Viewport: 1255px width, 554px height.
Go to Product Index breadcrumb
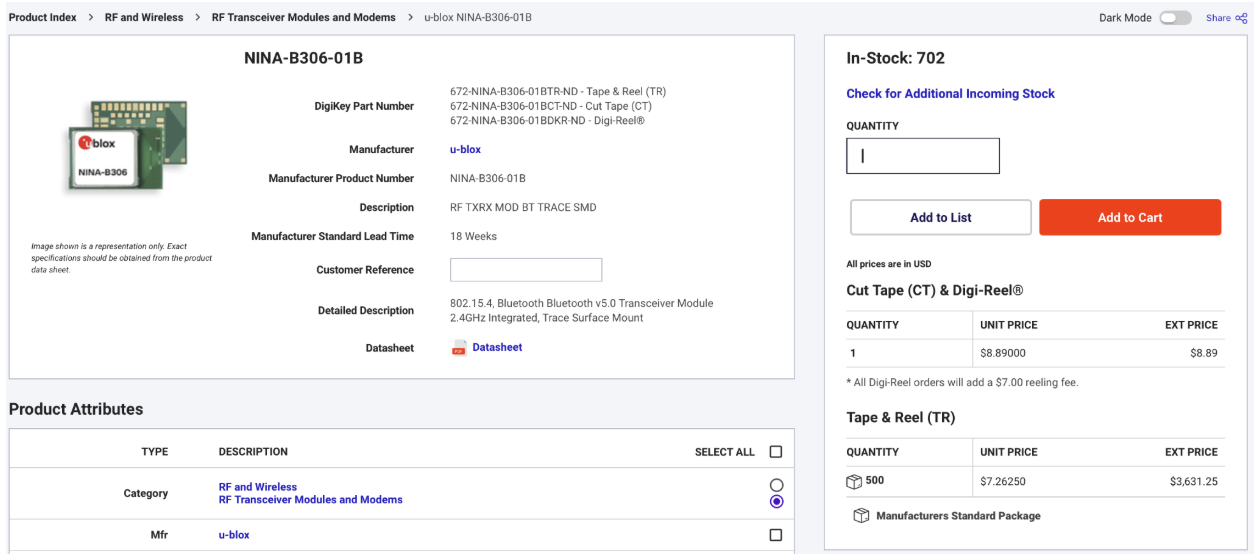43,17
